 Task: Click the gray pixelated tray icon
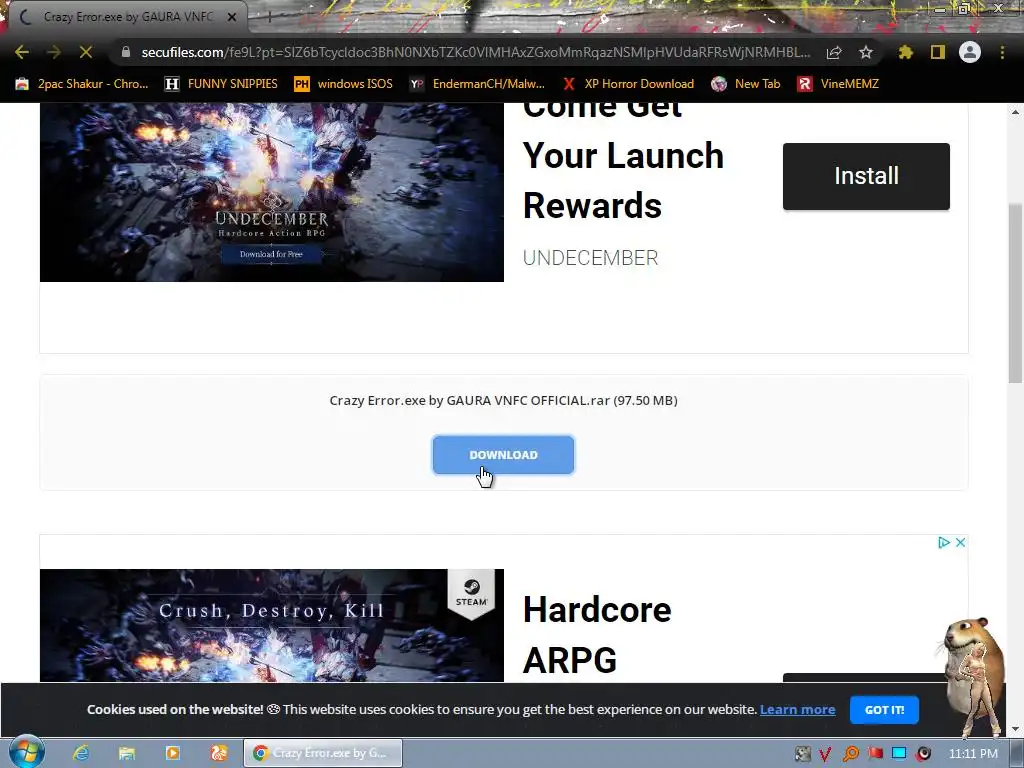click(x=803, y=754)
